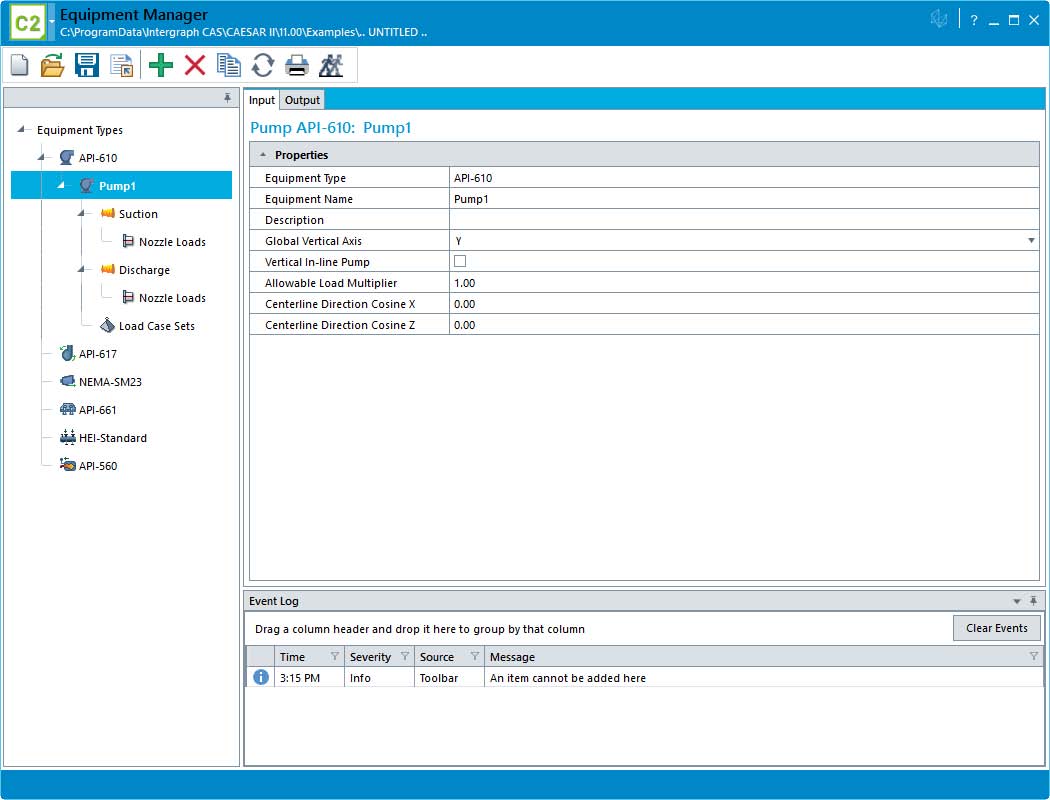This screenshot has width=1050, height=800.
Task: Click the API-661 air cooler icon
Action: click(x=67, y=409)
